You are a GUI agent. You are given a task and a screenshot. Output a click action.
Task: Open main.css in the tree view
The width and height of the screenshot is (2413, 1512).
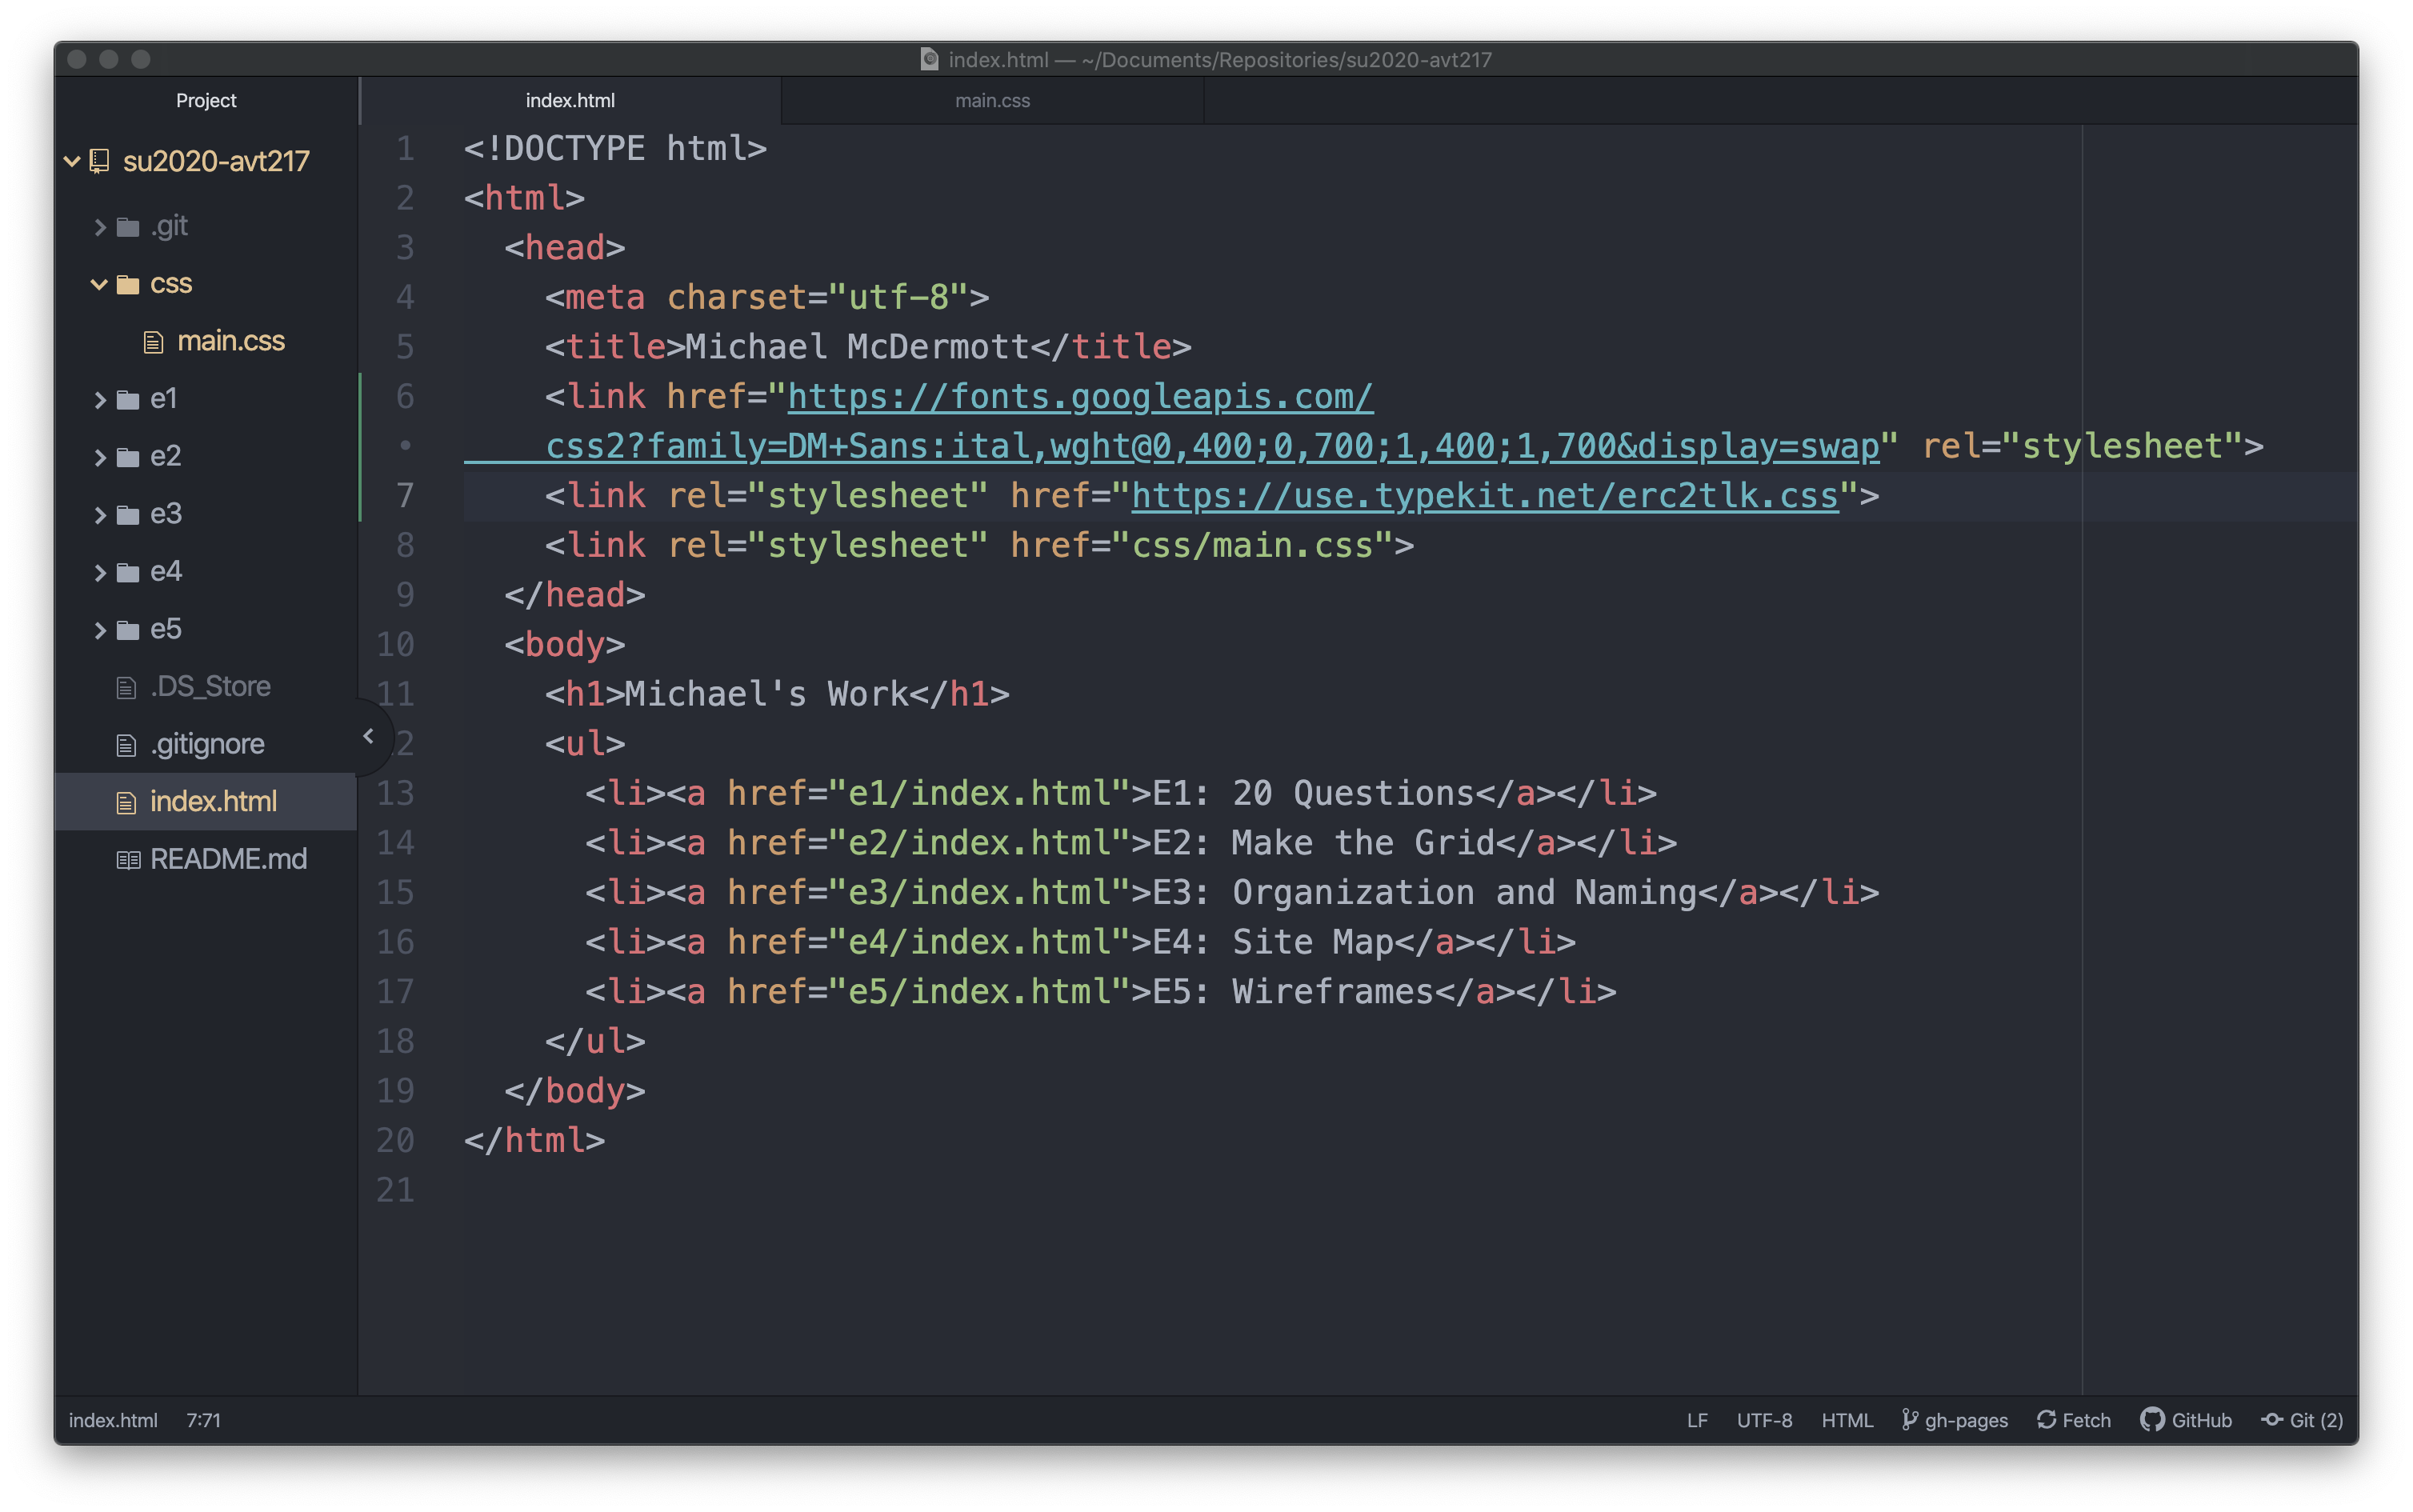(x=231, y=341)
